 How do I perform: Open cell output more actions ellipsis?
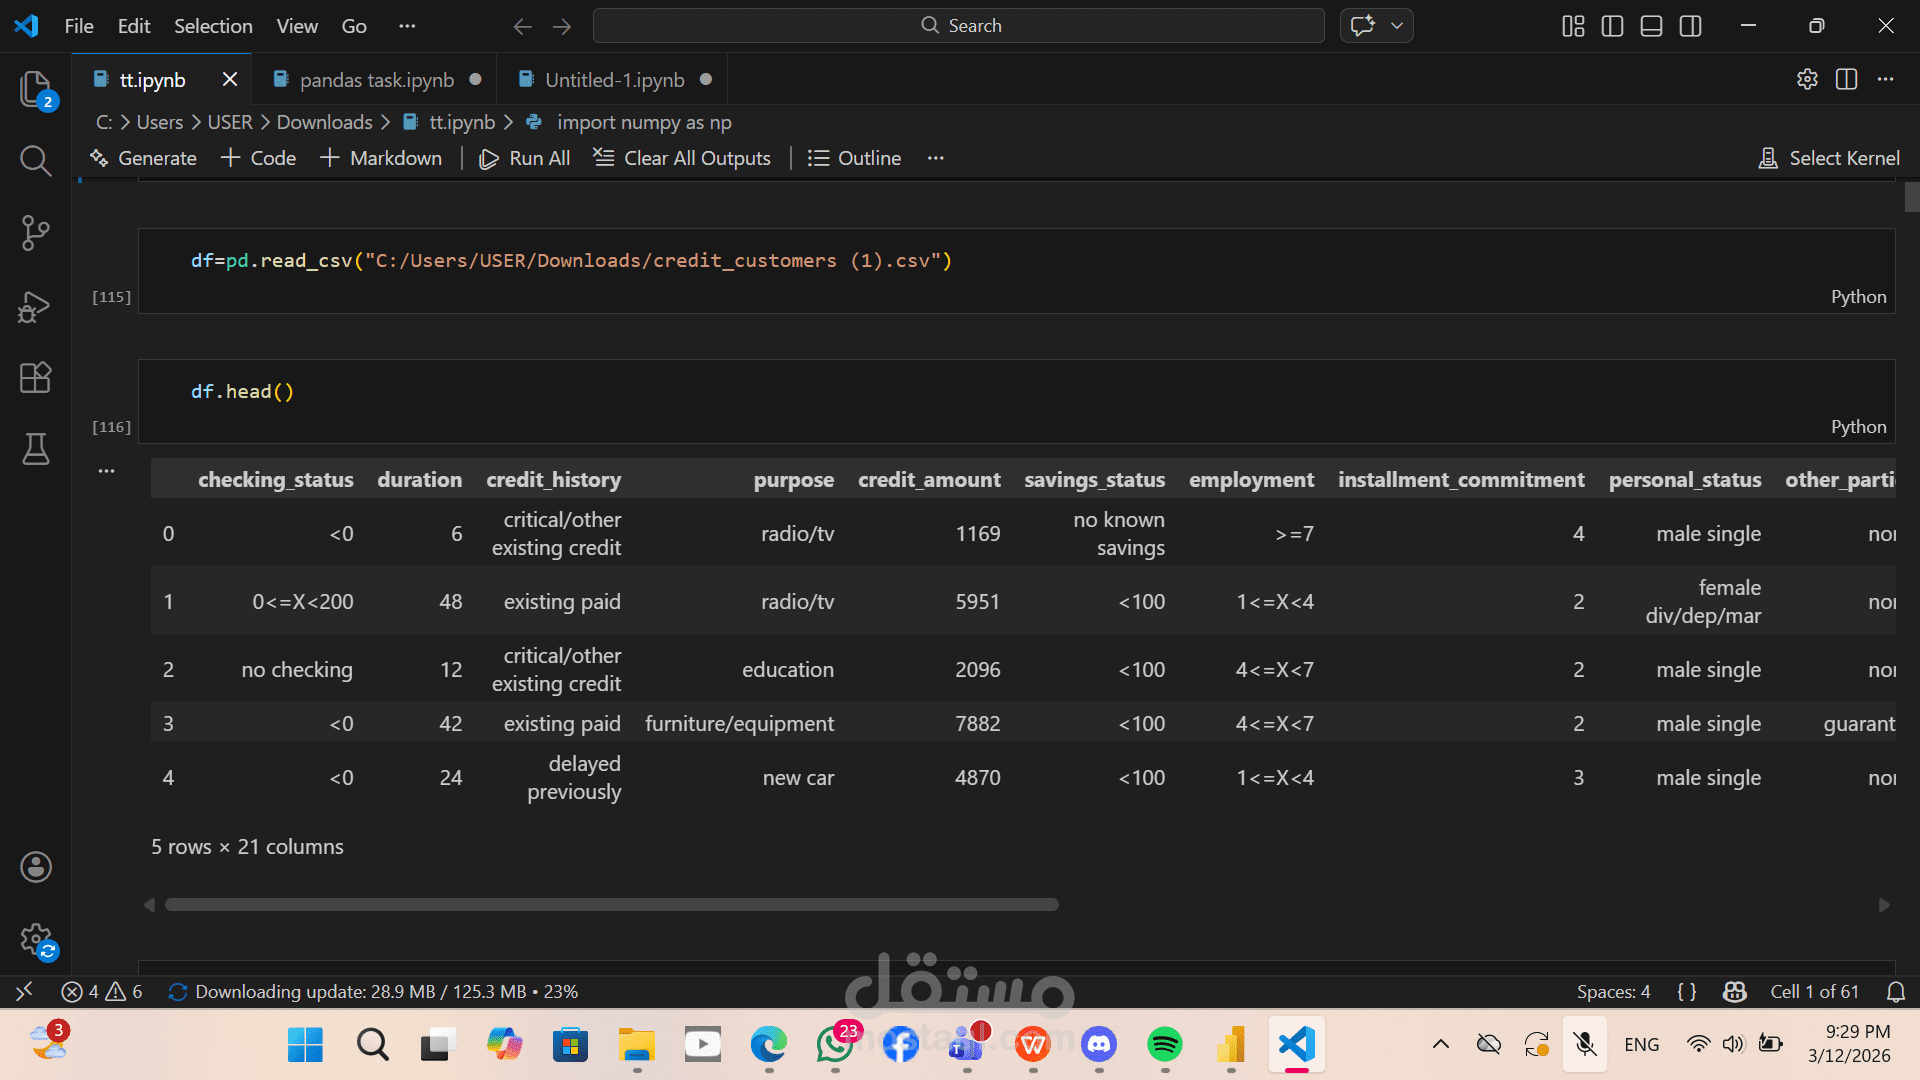(x=106, y=470)
